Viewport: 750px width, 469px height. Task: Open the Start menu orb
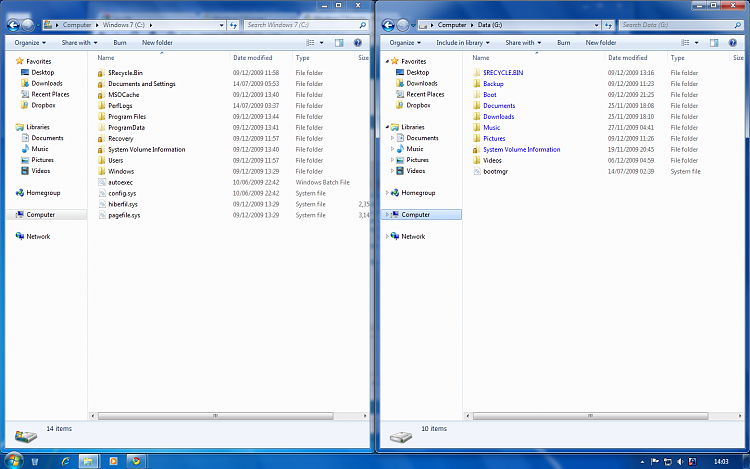[13, 461]
